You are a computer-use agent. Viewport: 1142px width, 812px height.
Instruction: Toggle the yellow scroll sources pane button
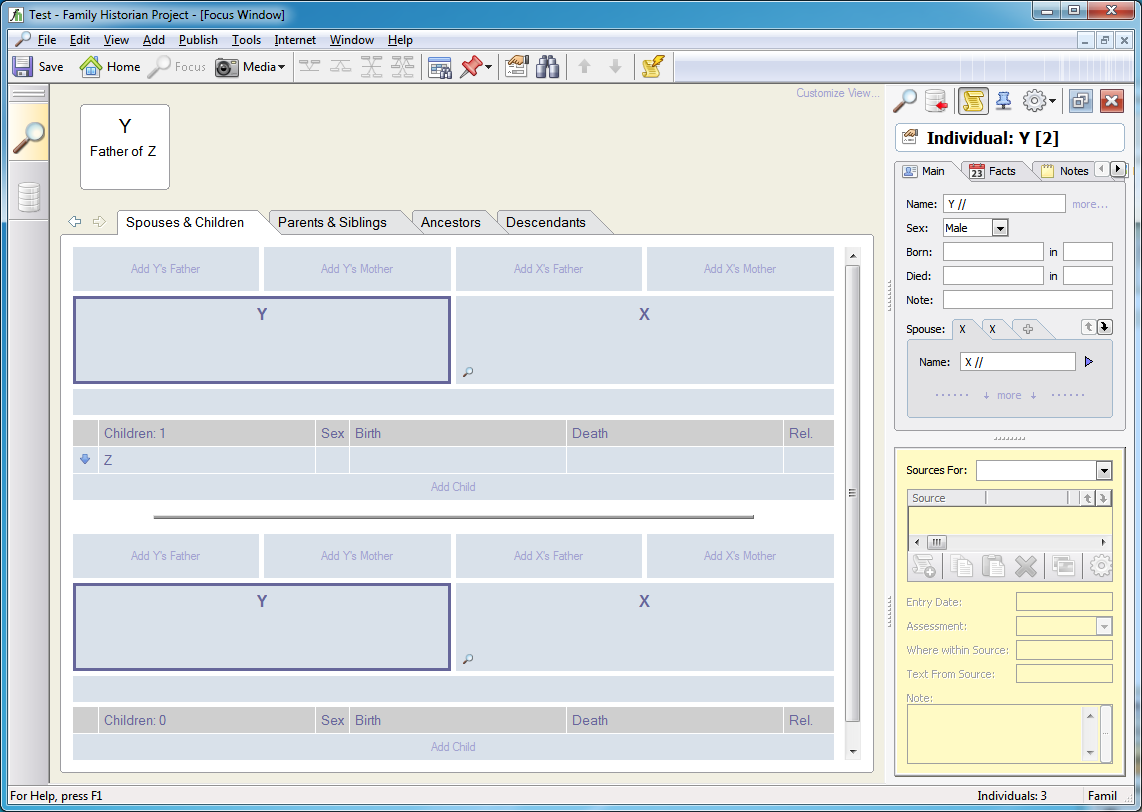point(972,100)
